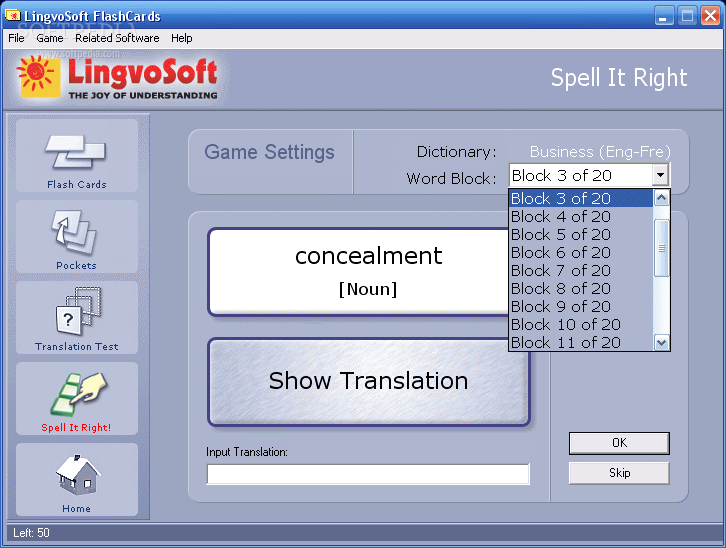The width and height of the screenshot is (726, 548).
Task: Click the Business (Eng-Fre) dictionary link
Action: tap(600, 152)
